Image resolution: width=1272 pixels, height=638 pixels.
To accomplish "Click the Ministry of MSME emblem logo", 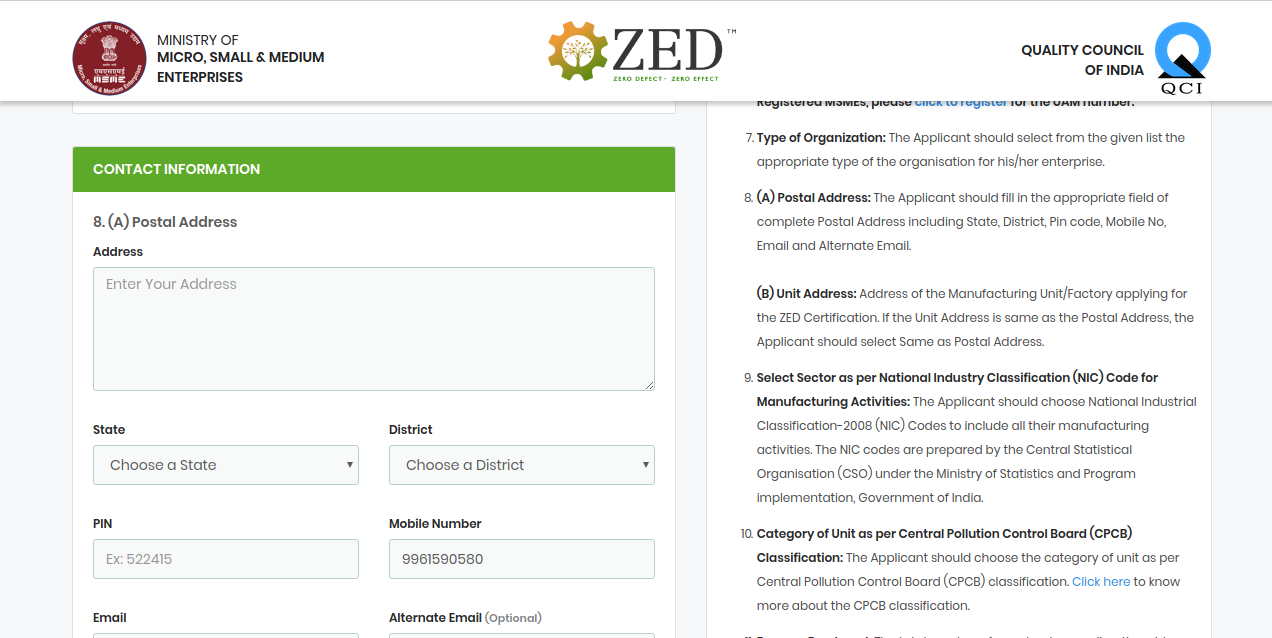I will [109, 57].
